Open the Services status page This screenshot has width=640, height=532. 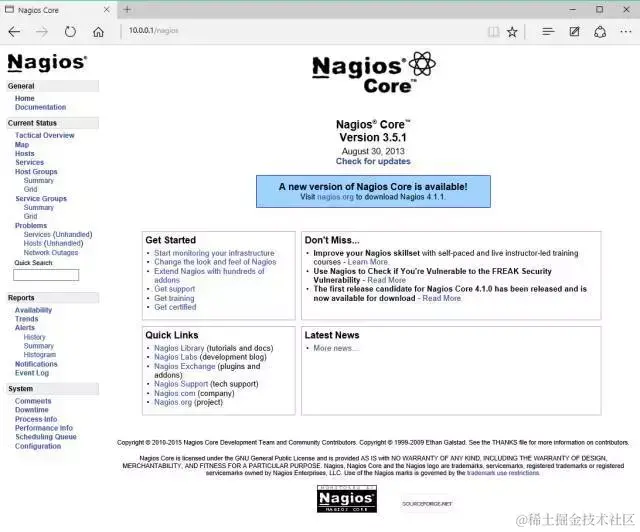coord(29,162)
